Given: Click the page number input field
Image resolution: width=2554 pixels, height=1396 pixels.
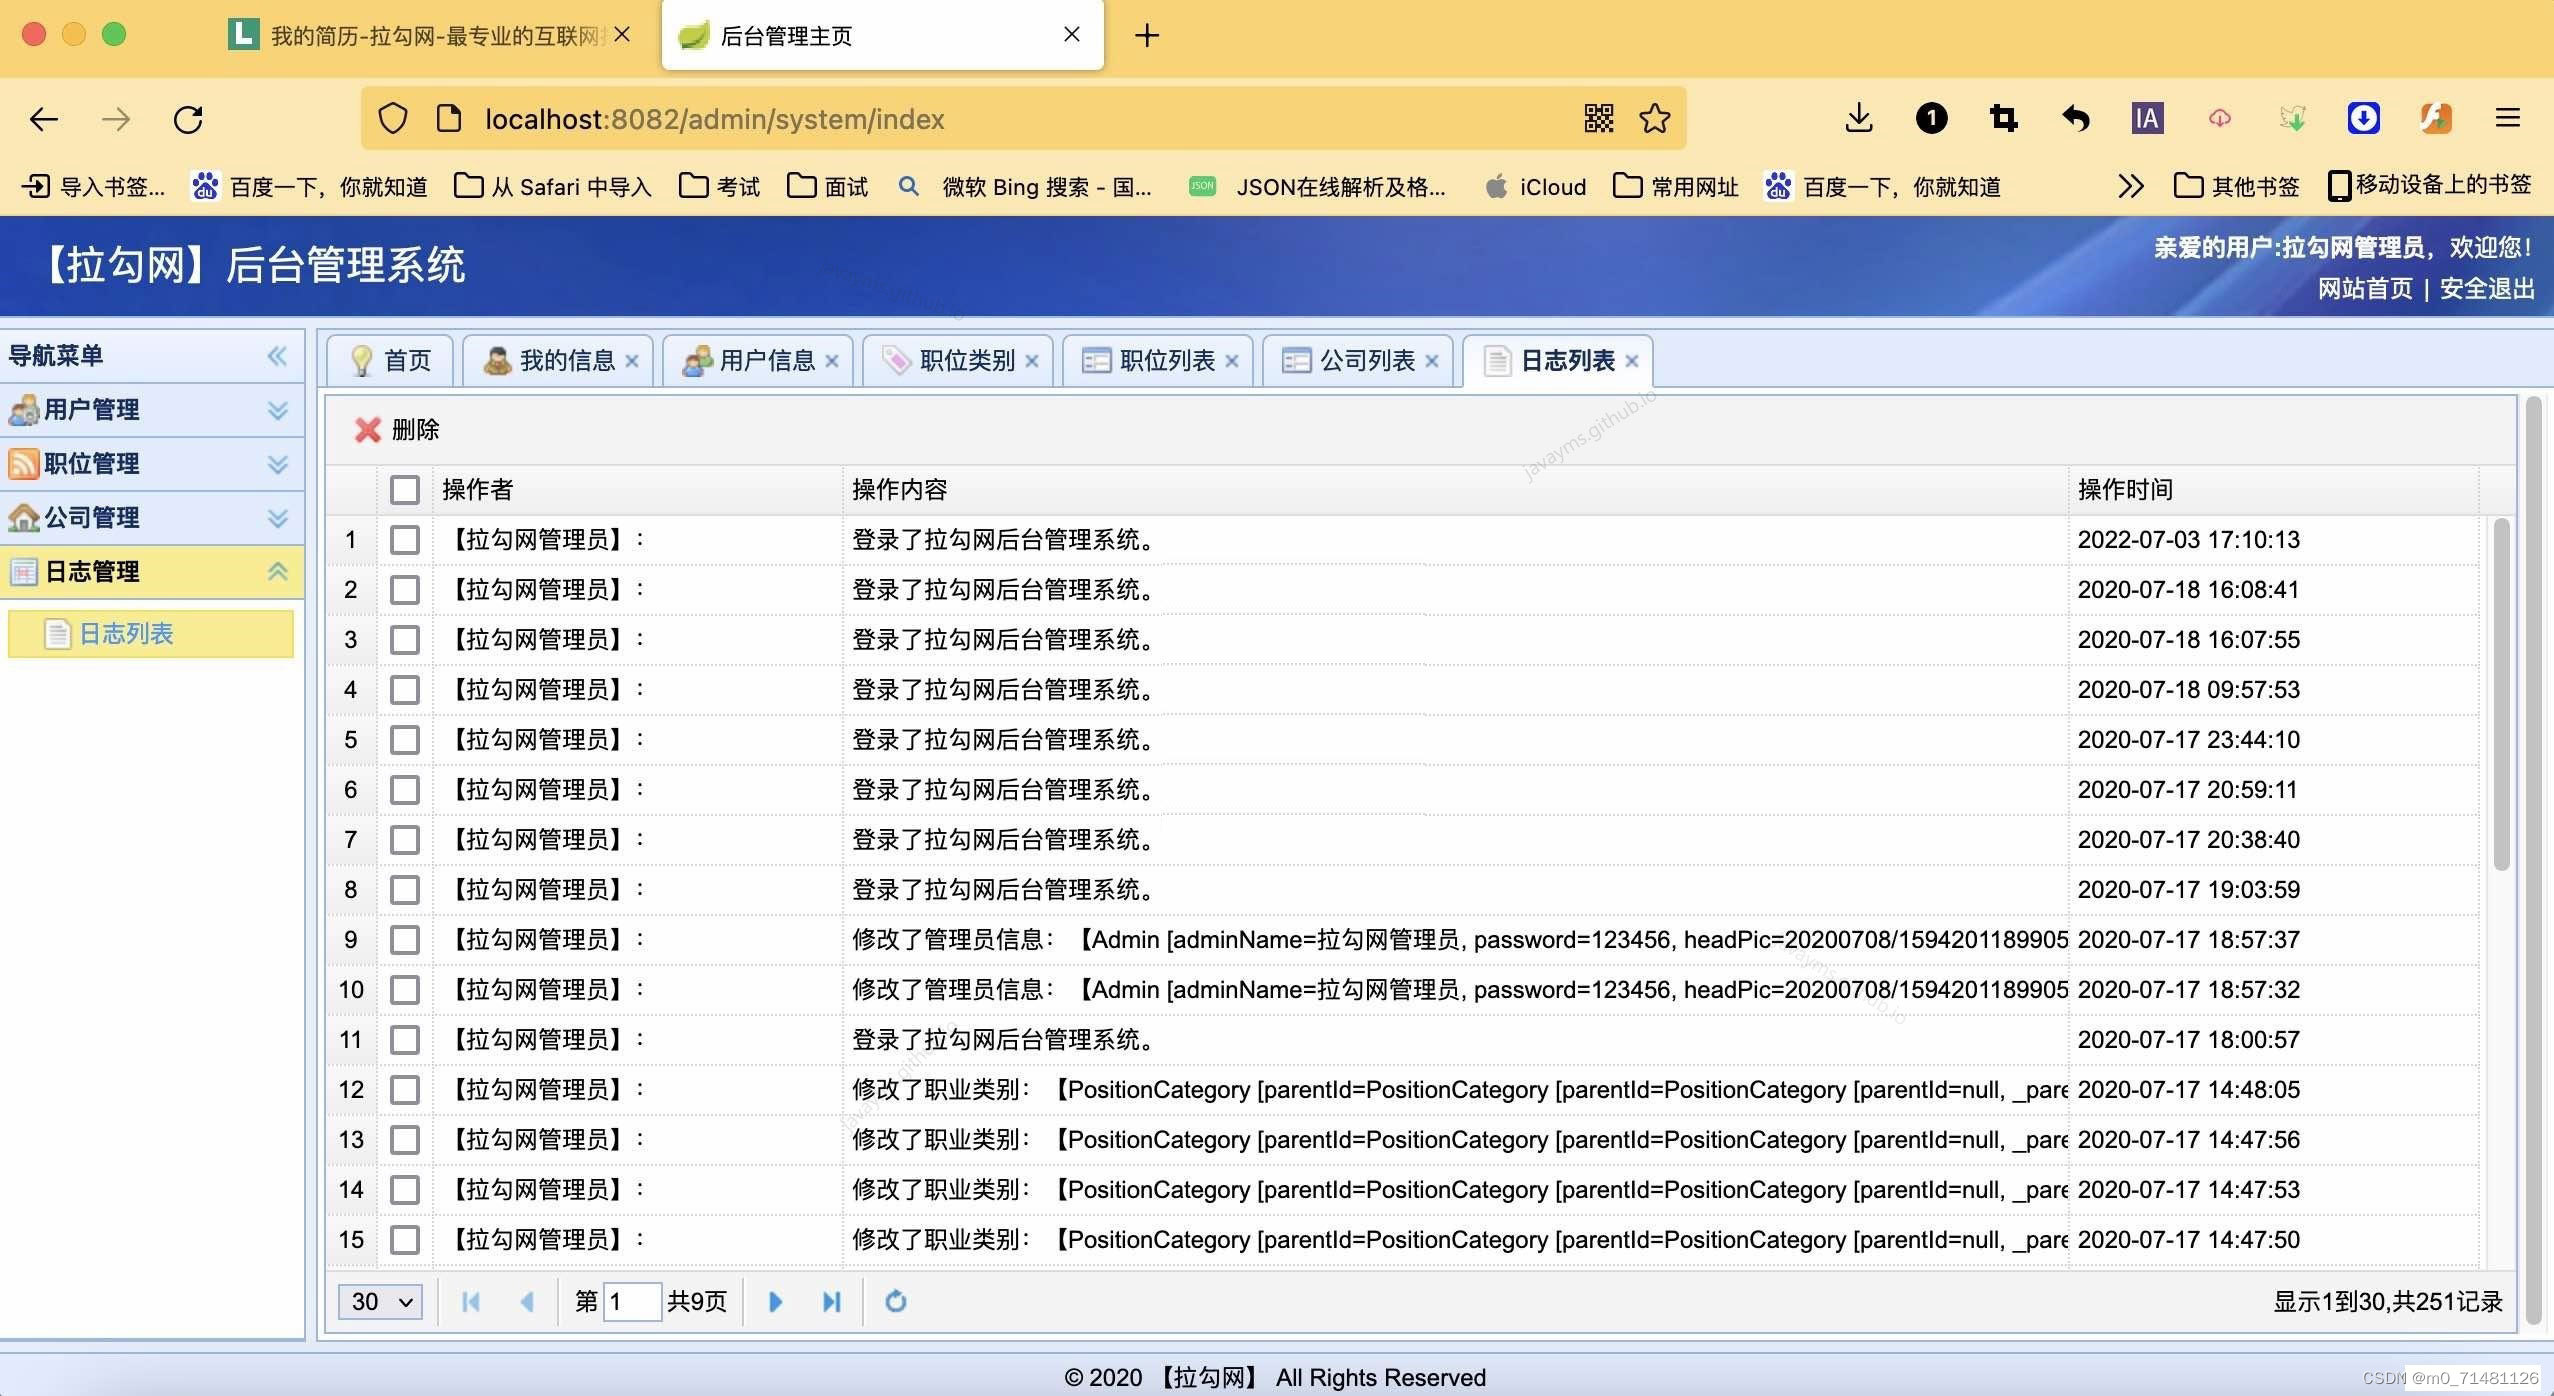Looking at the screenshot, I should tap(632, 1301).
